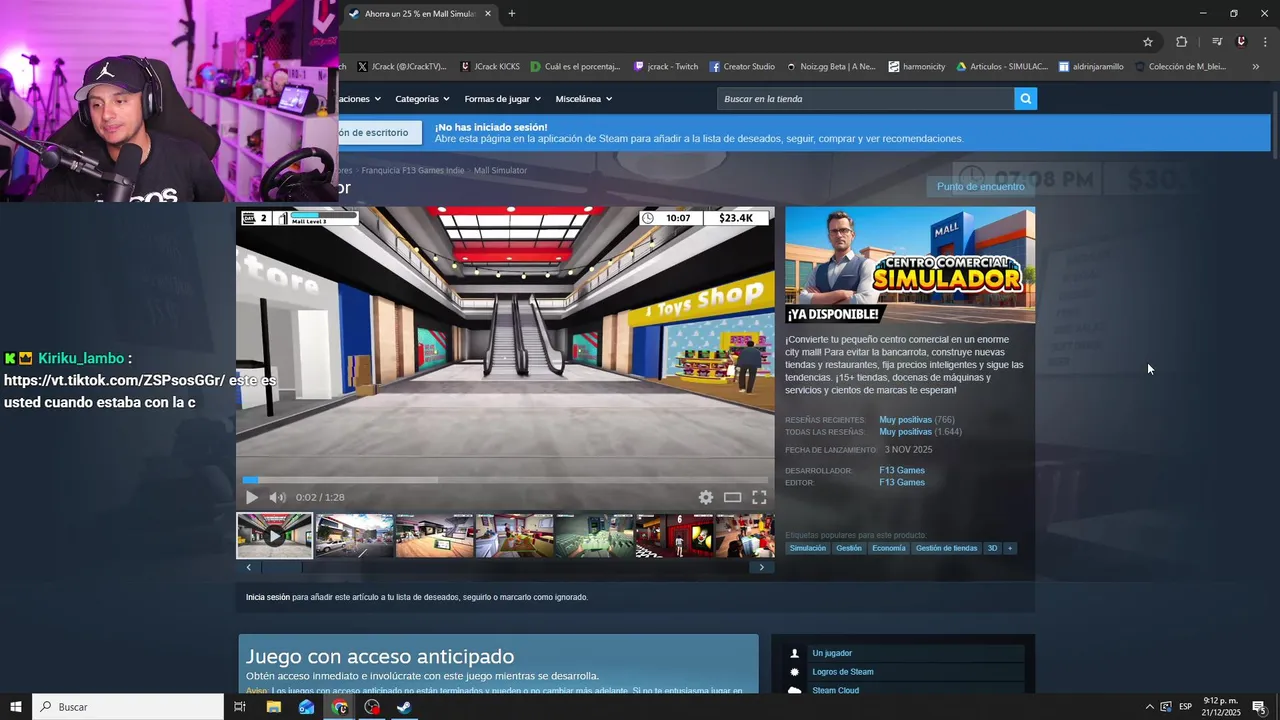Viewport: 1280px width, 720px height.
Task: Select the fifth screenshot thumbnail
Action: tap(594, 536)
